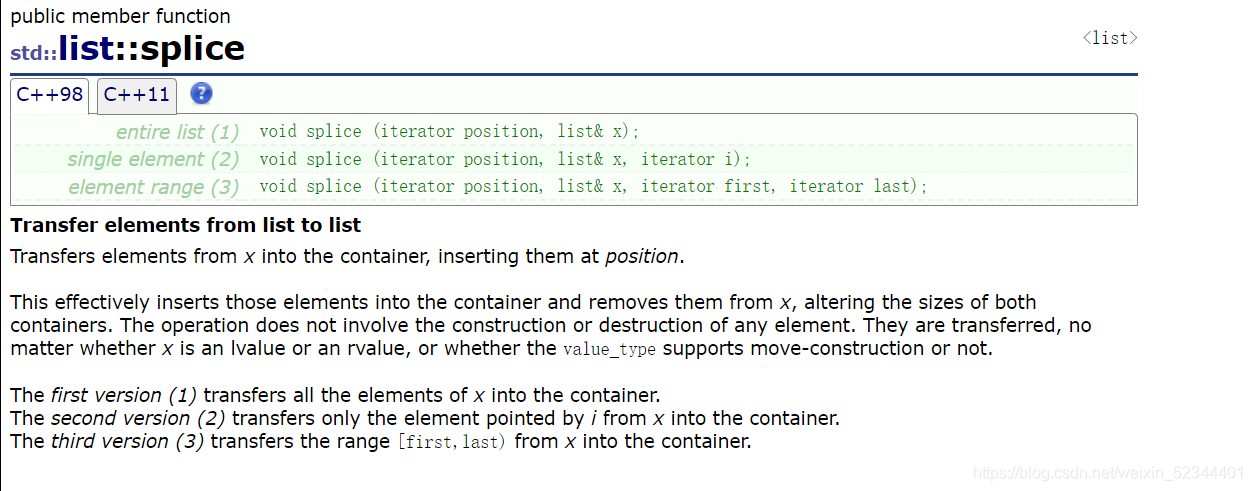Click the "public member function" label
This screenshot has height=491, width=1252.
(x=120, y=16)
